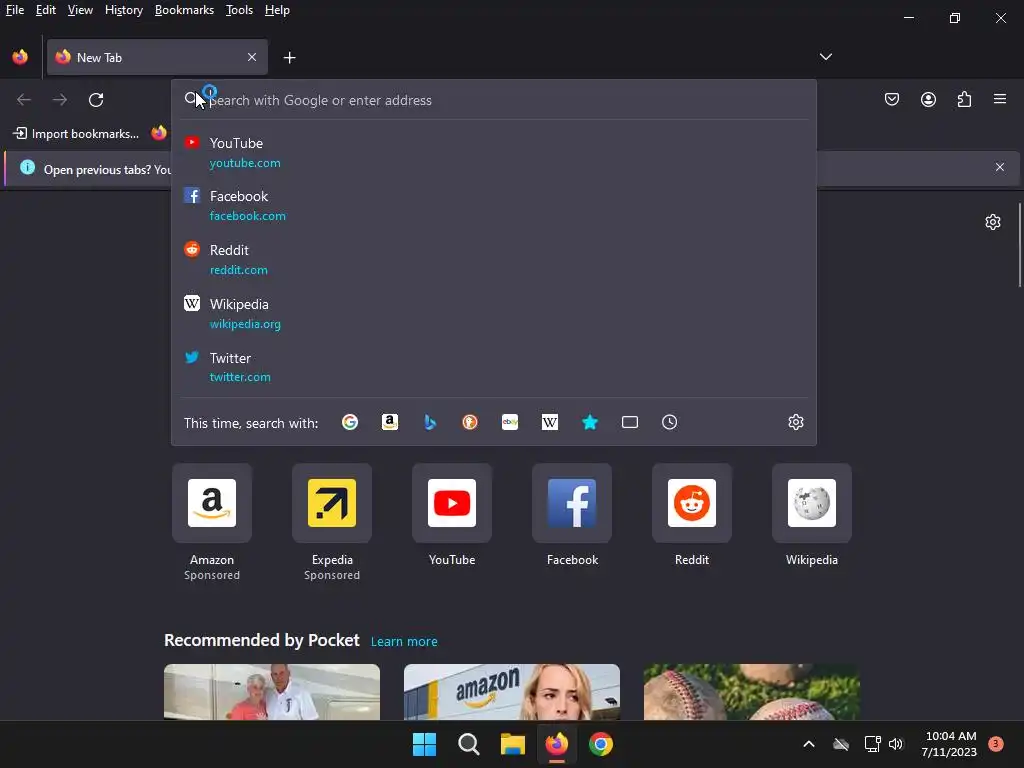
Task: Dismiss the Open previous tabs notification
Action: pos(1000,167)
